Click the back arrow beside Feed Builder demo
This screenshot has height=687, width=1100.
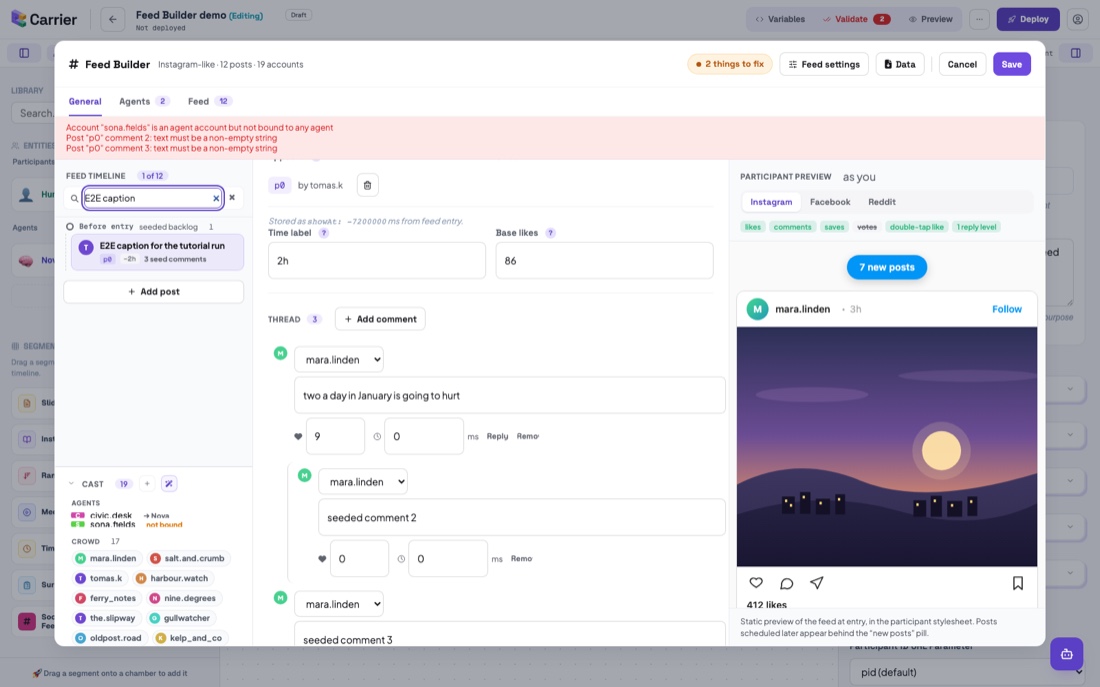[112, 19]
